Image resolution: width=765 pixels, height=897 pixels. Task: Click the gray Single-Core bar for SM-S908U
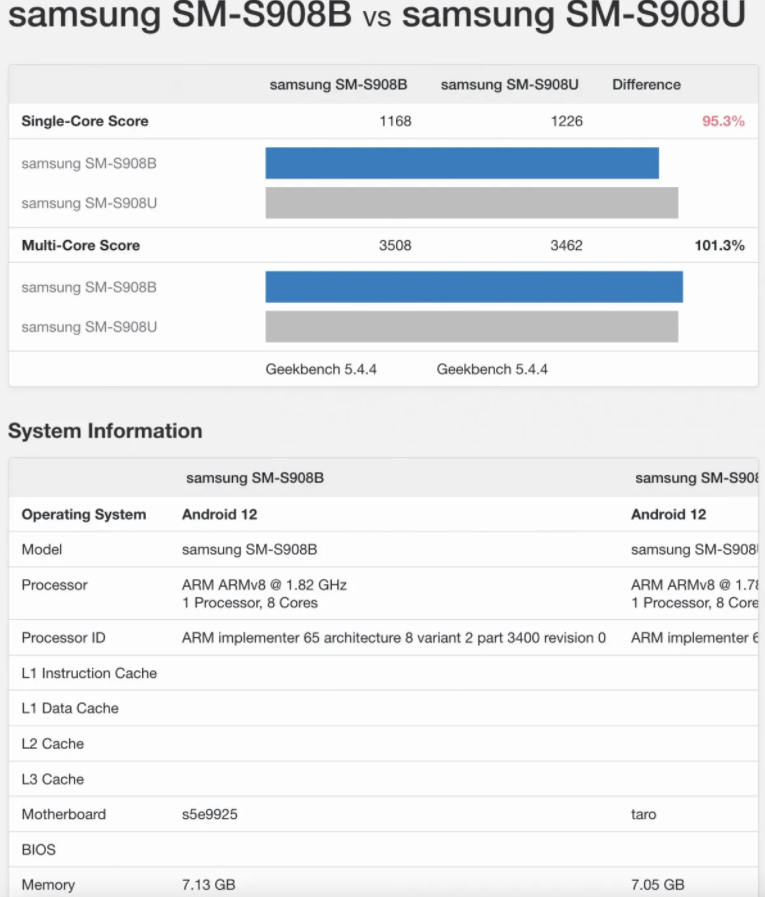click(x=471, y=203)
